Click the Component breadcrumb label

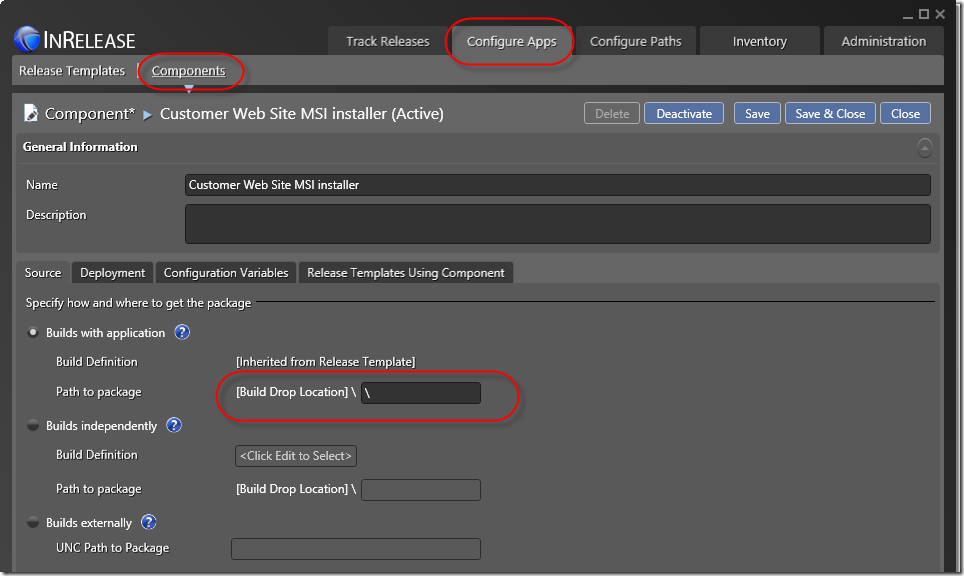pos(90,114)
